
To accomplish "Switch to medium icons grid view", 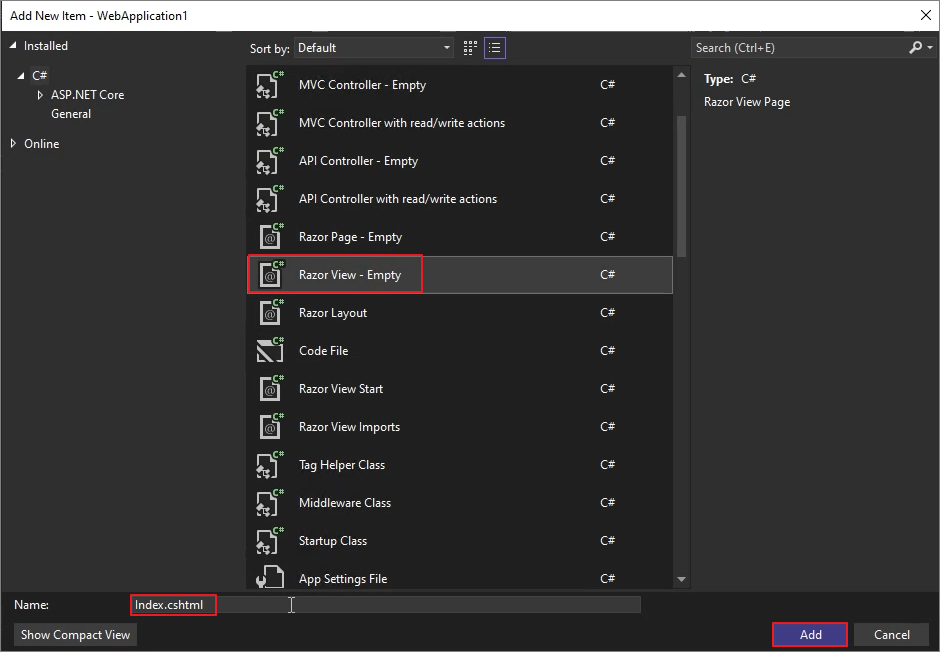I will 470,48.
